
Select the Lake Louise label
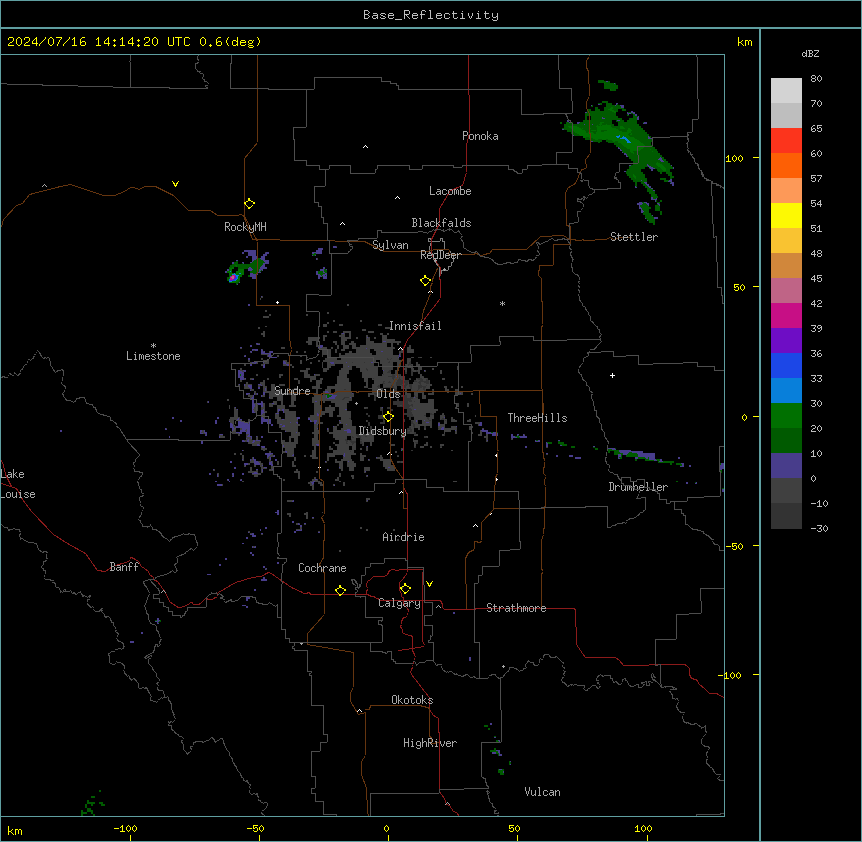pos(18,484)
